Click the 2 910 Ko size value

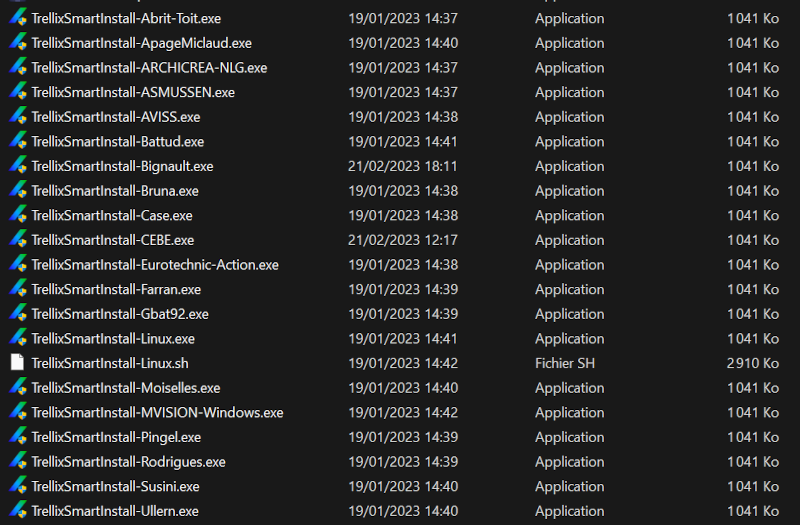[752, 363]
